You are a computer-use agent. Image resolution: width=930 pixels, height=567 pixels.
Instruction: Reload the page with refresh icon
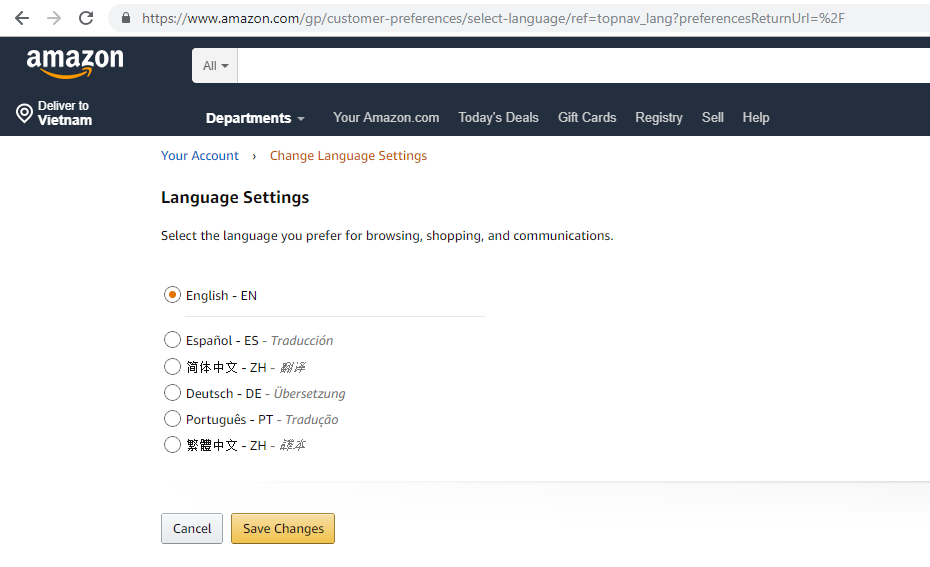click(x=86, y=18)
